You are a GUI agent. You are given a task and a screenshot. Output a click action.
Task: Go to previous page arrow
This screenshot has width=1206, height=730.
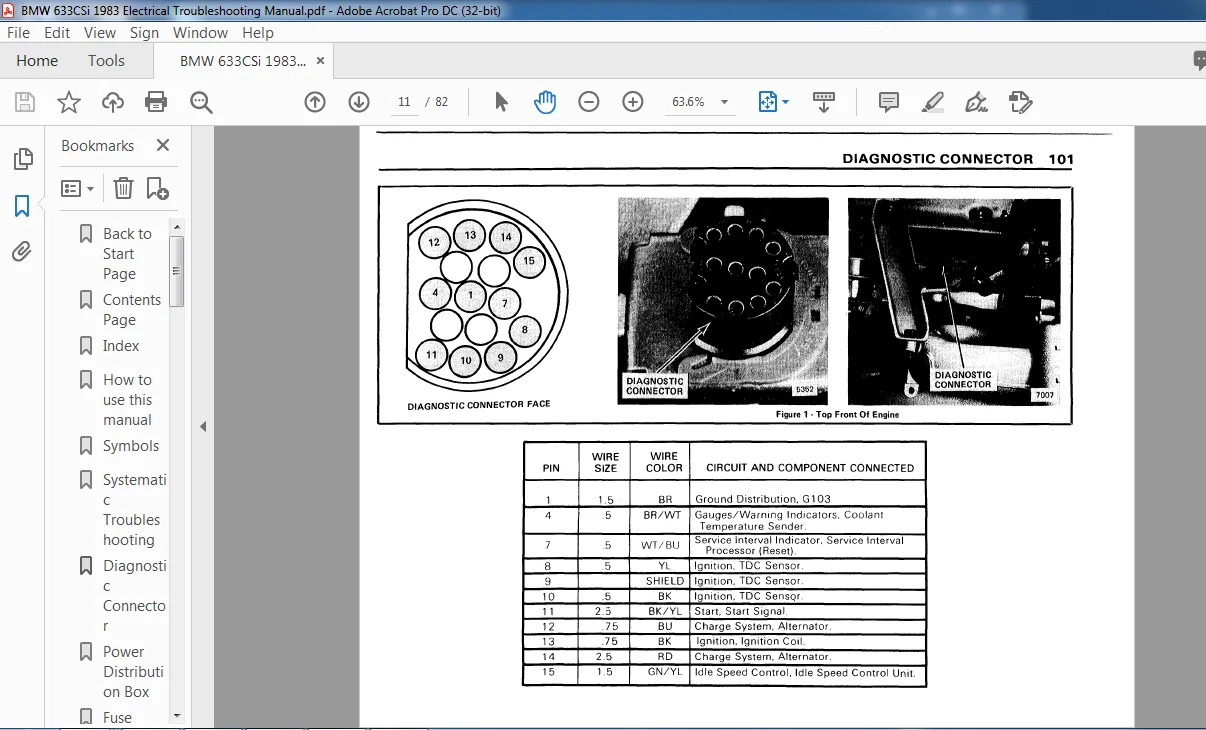click(x=315, y=102)
